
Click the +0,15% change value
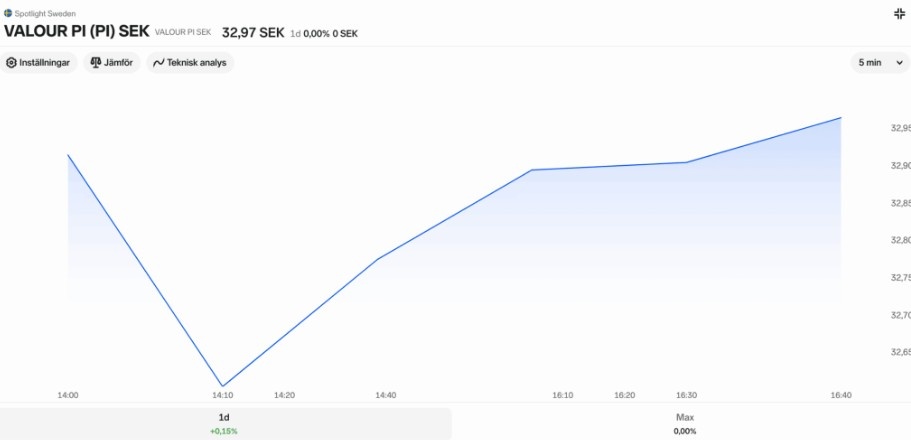[224, 431]
